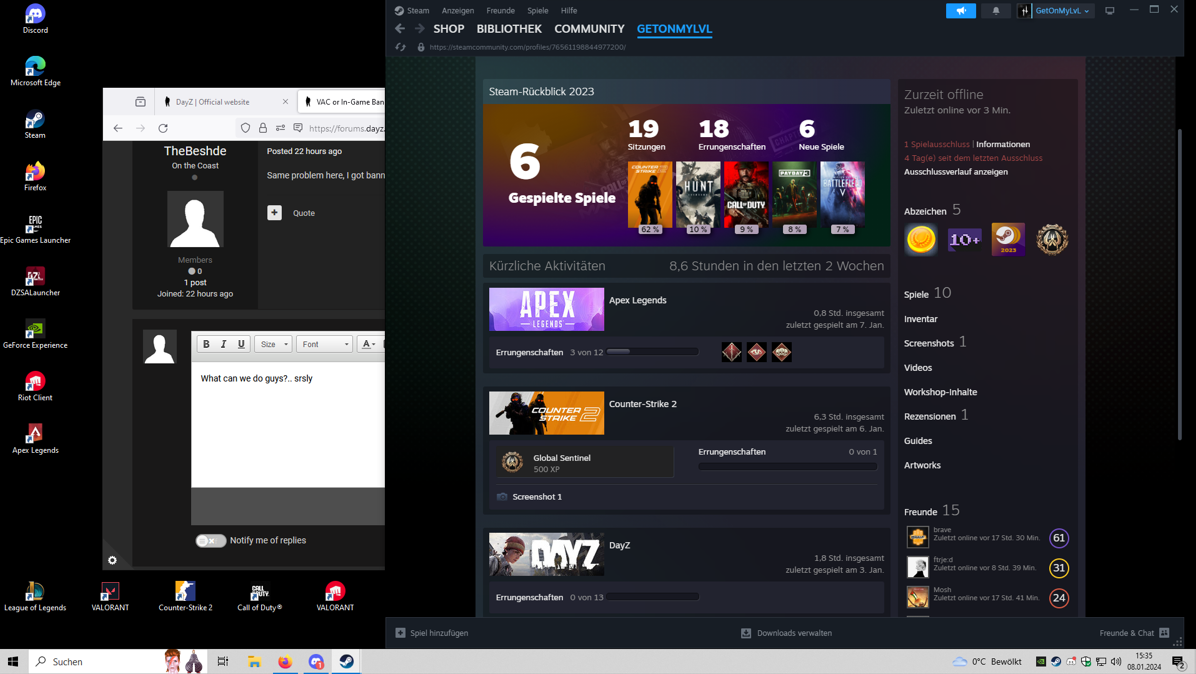Click Bold button in forum editor
Image resolution: width=1196 pixels, height=674 pixels.
[x=206, y=345]
